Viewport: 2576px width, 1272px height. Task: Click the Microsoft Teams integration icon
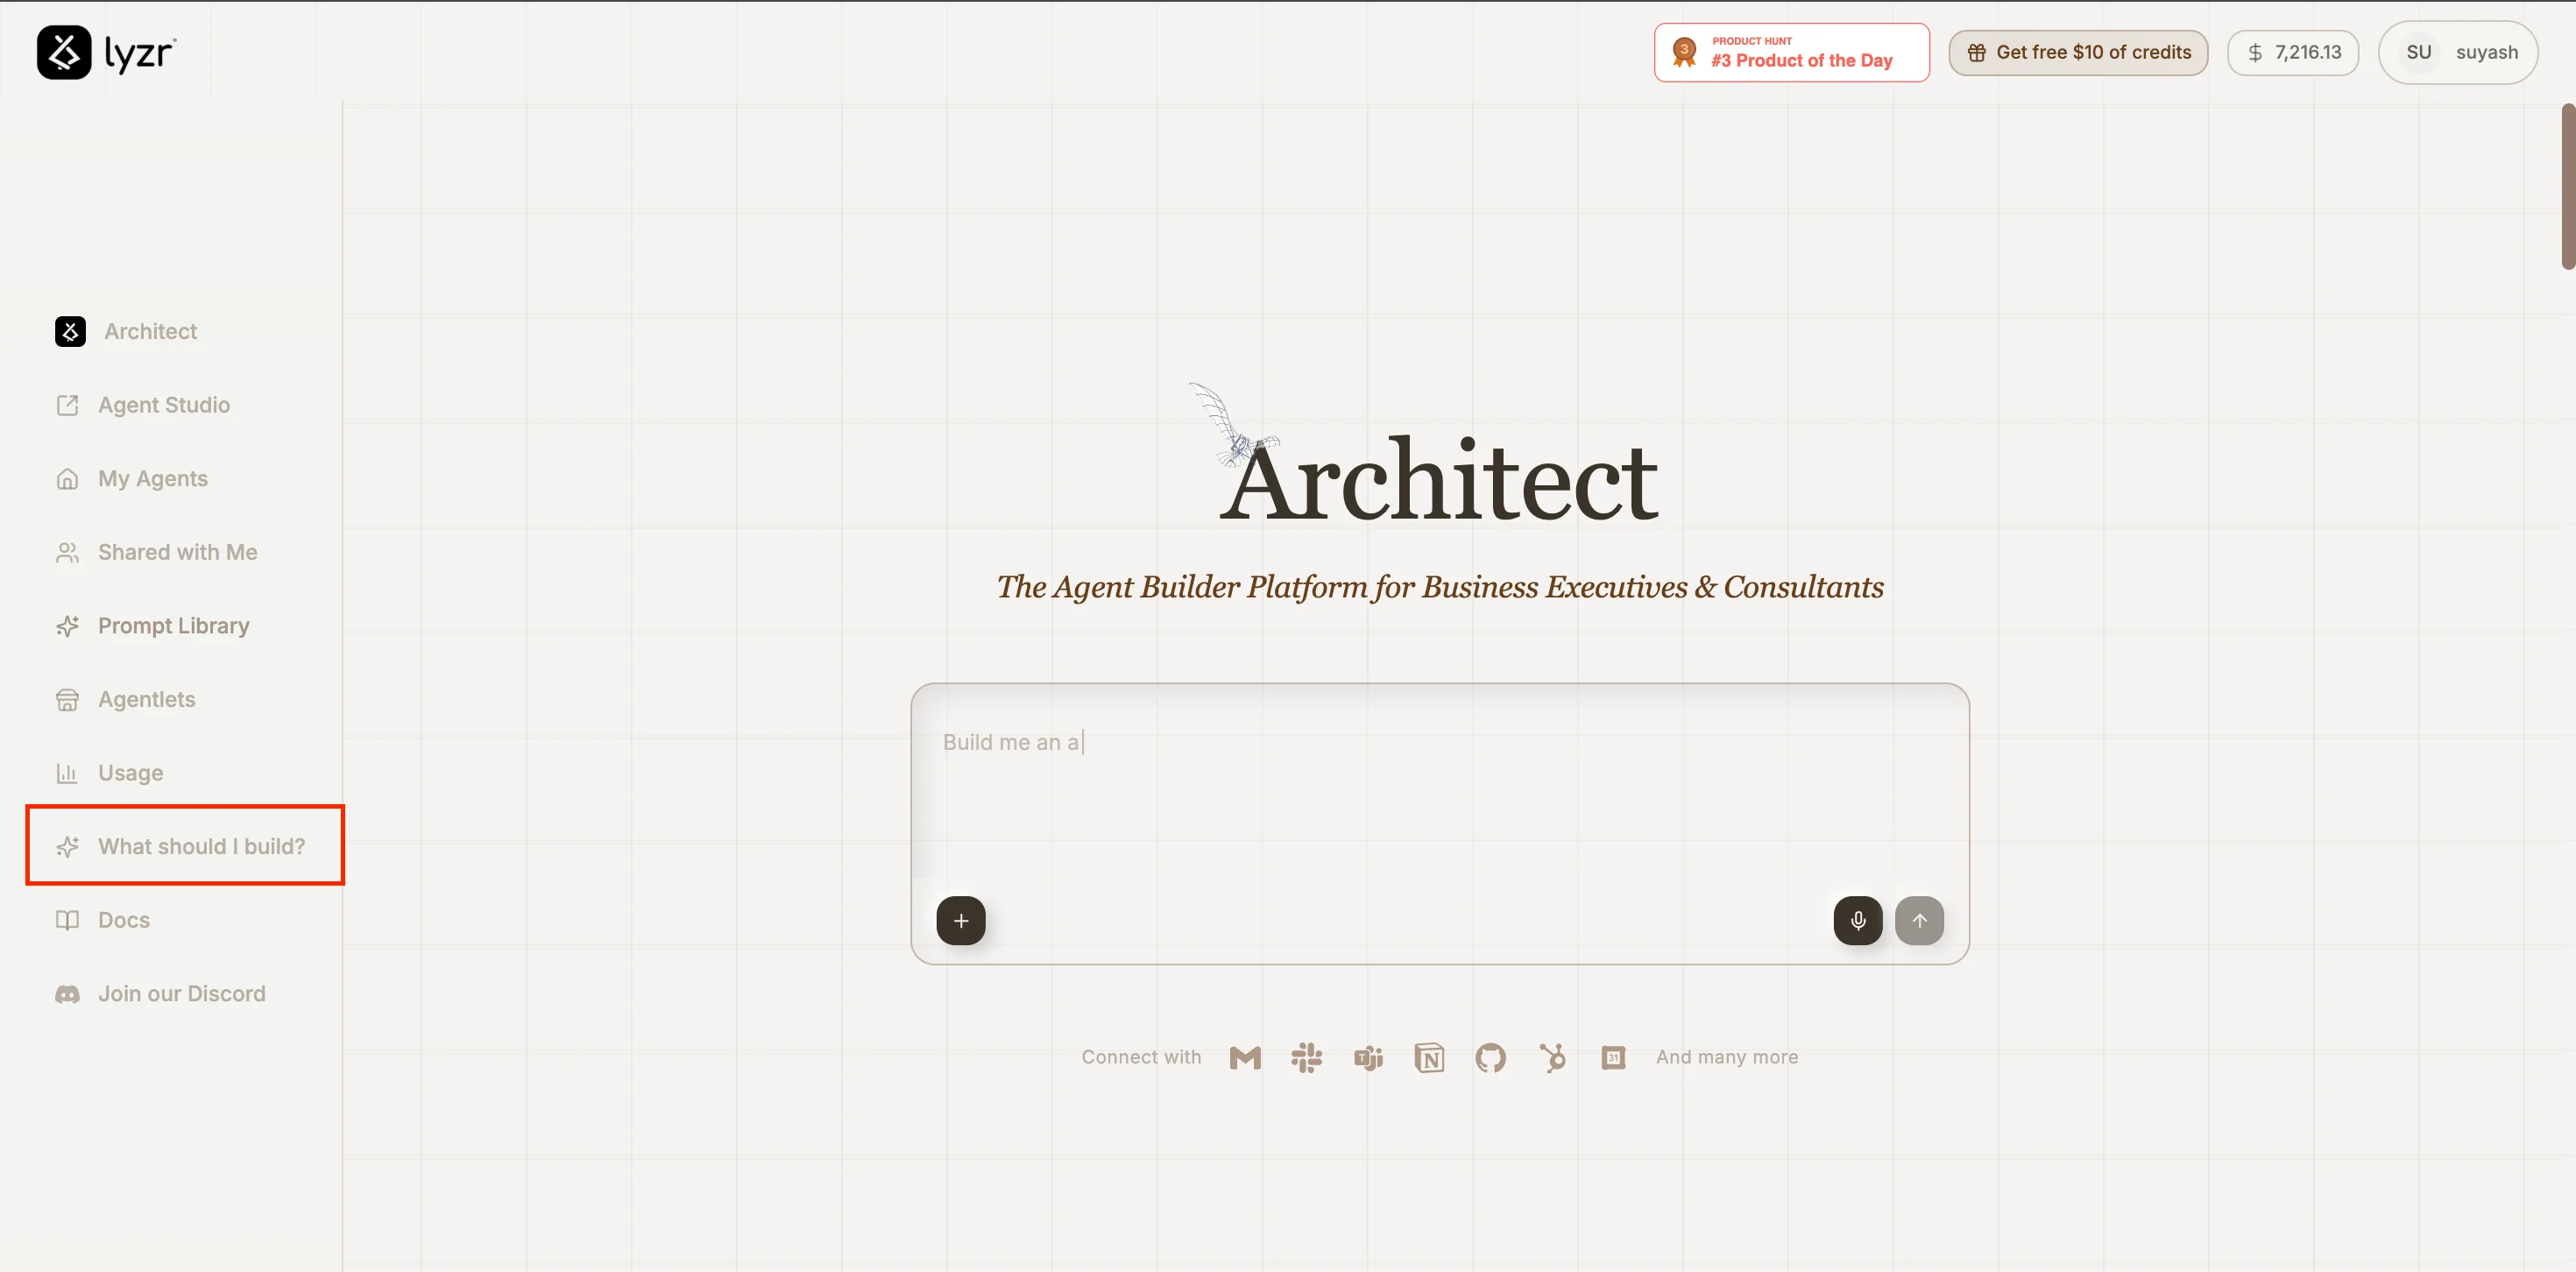click(1367, 1057)
